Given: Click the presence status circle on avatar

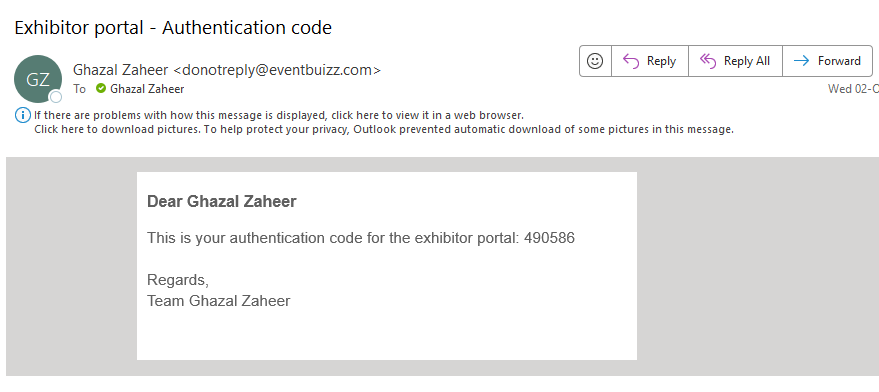Looking at the screenshot, I should (55, 97).
